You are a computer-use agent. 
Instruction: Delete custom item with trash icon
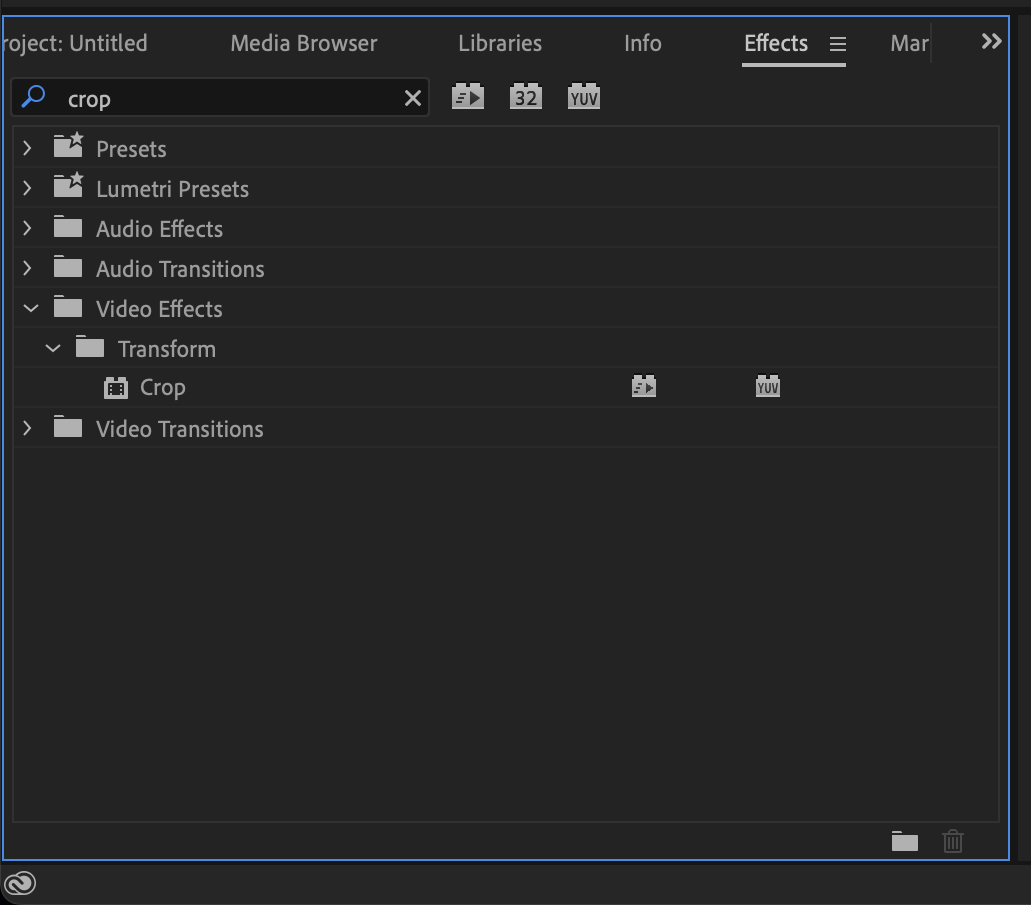pyautogui.click(x=953, y=841)
